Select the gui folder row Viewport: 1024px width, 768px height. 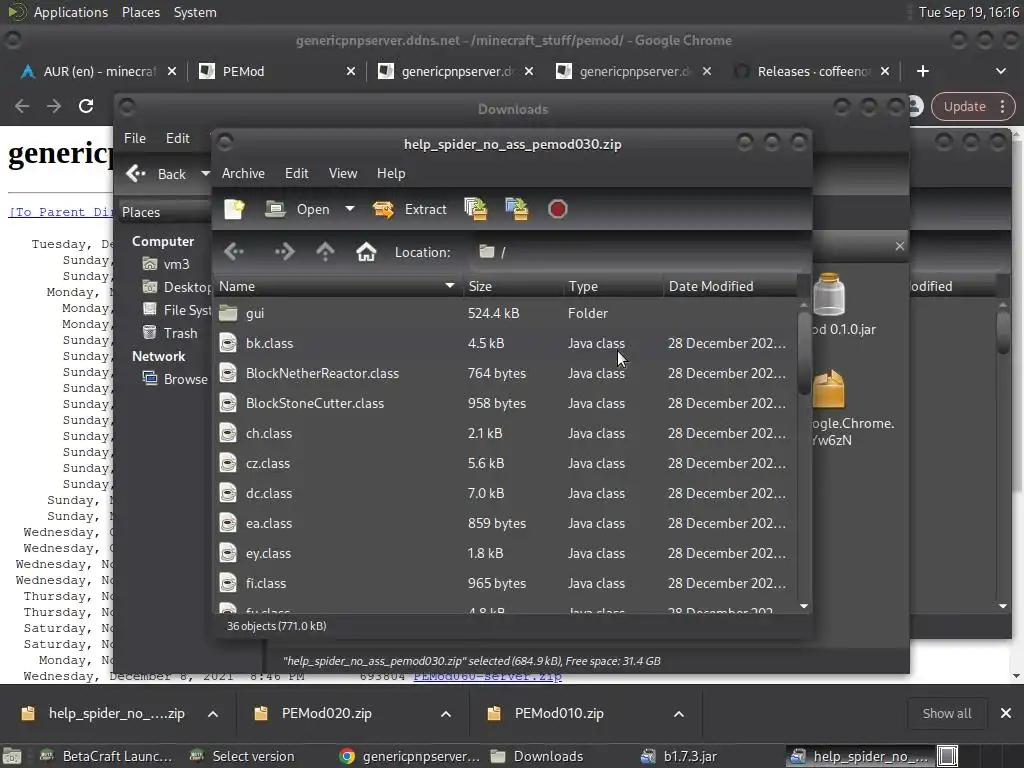coord(505,313)
